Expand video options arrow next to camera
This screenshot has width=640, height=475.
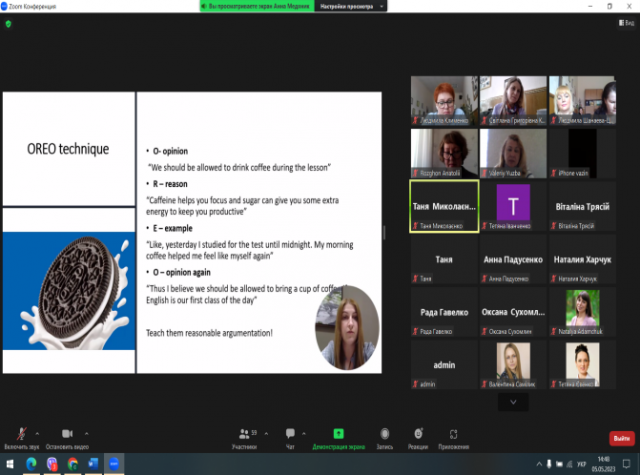[x=86, y=433]
